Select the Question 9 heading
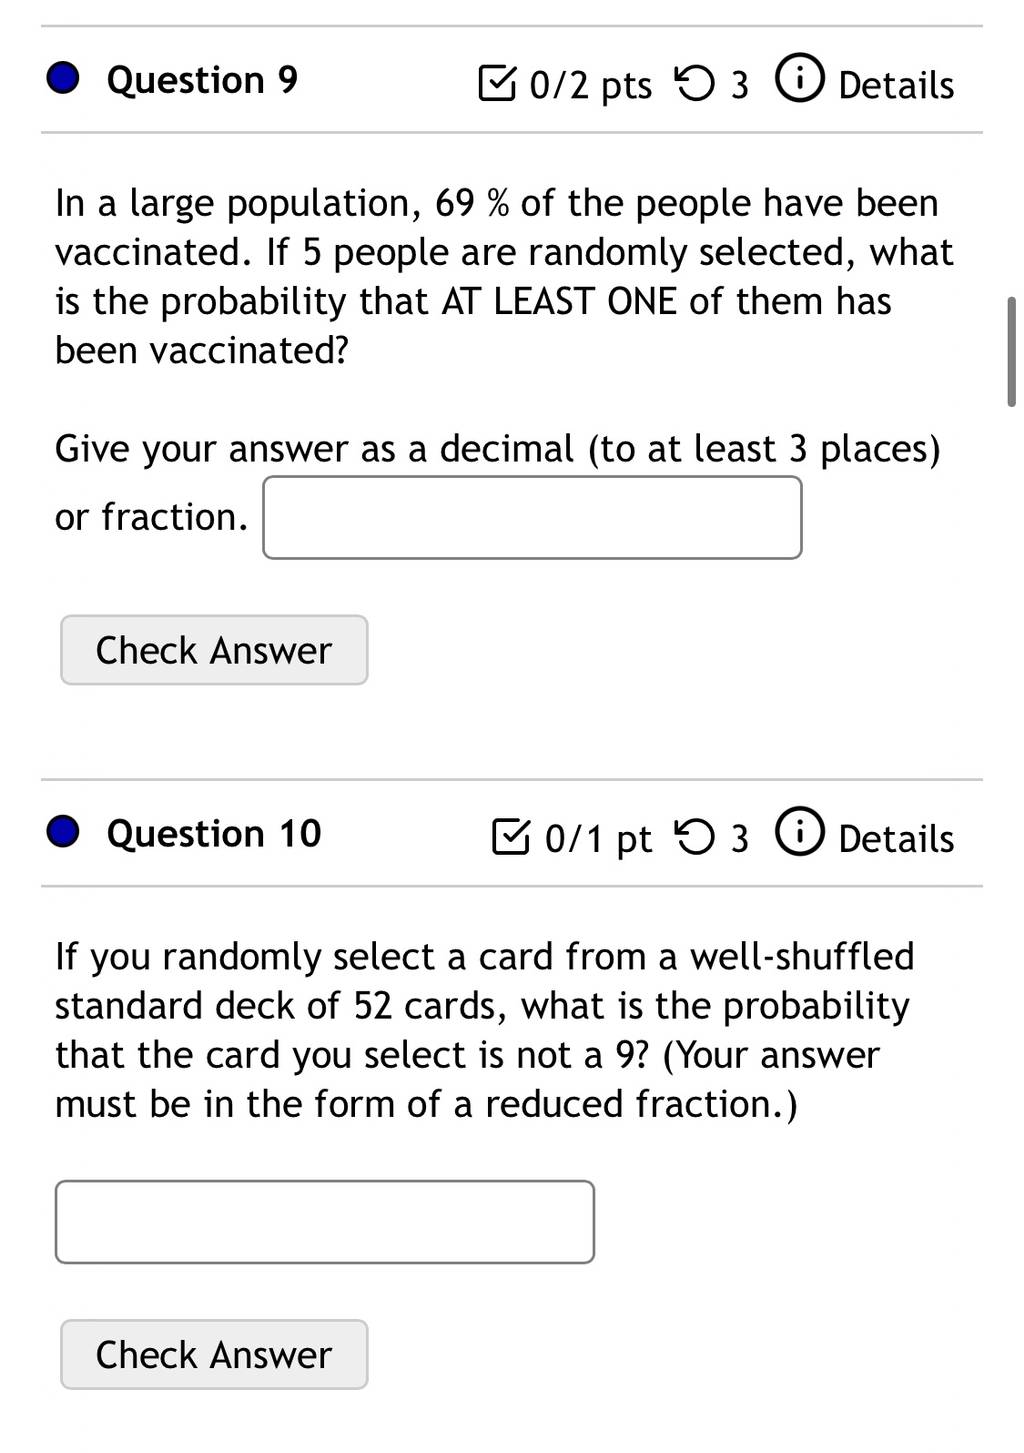The height and width of the screenshot is (1453, 1024). [202, 79]
